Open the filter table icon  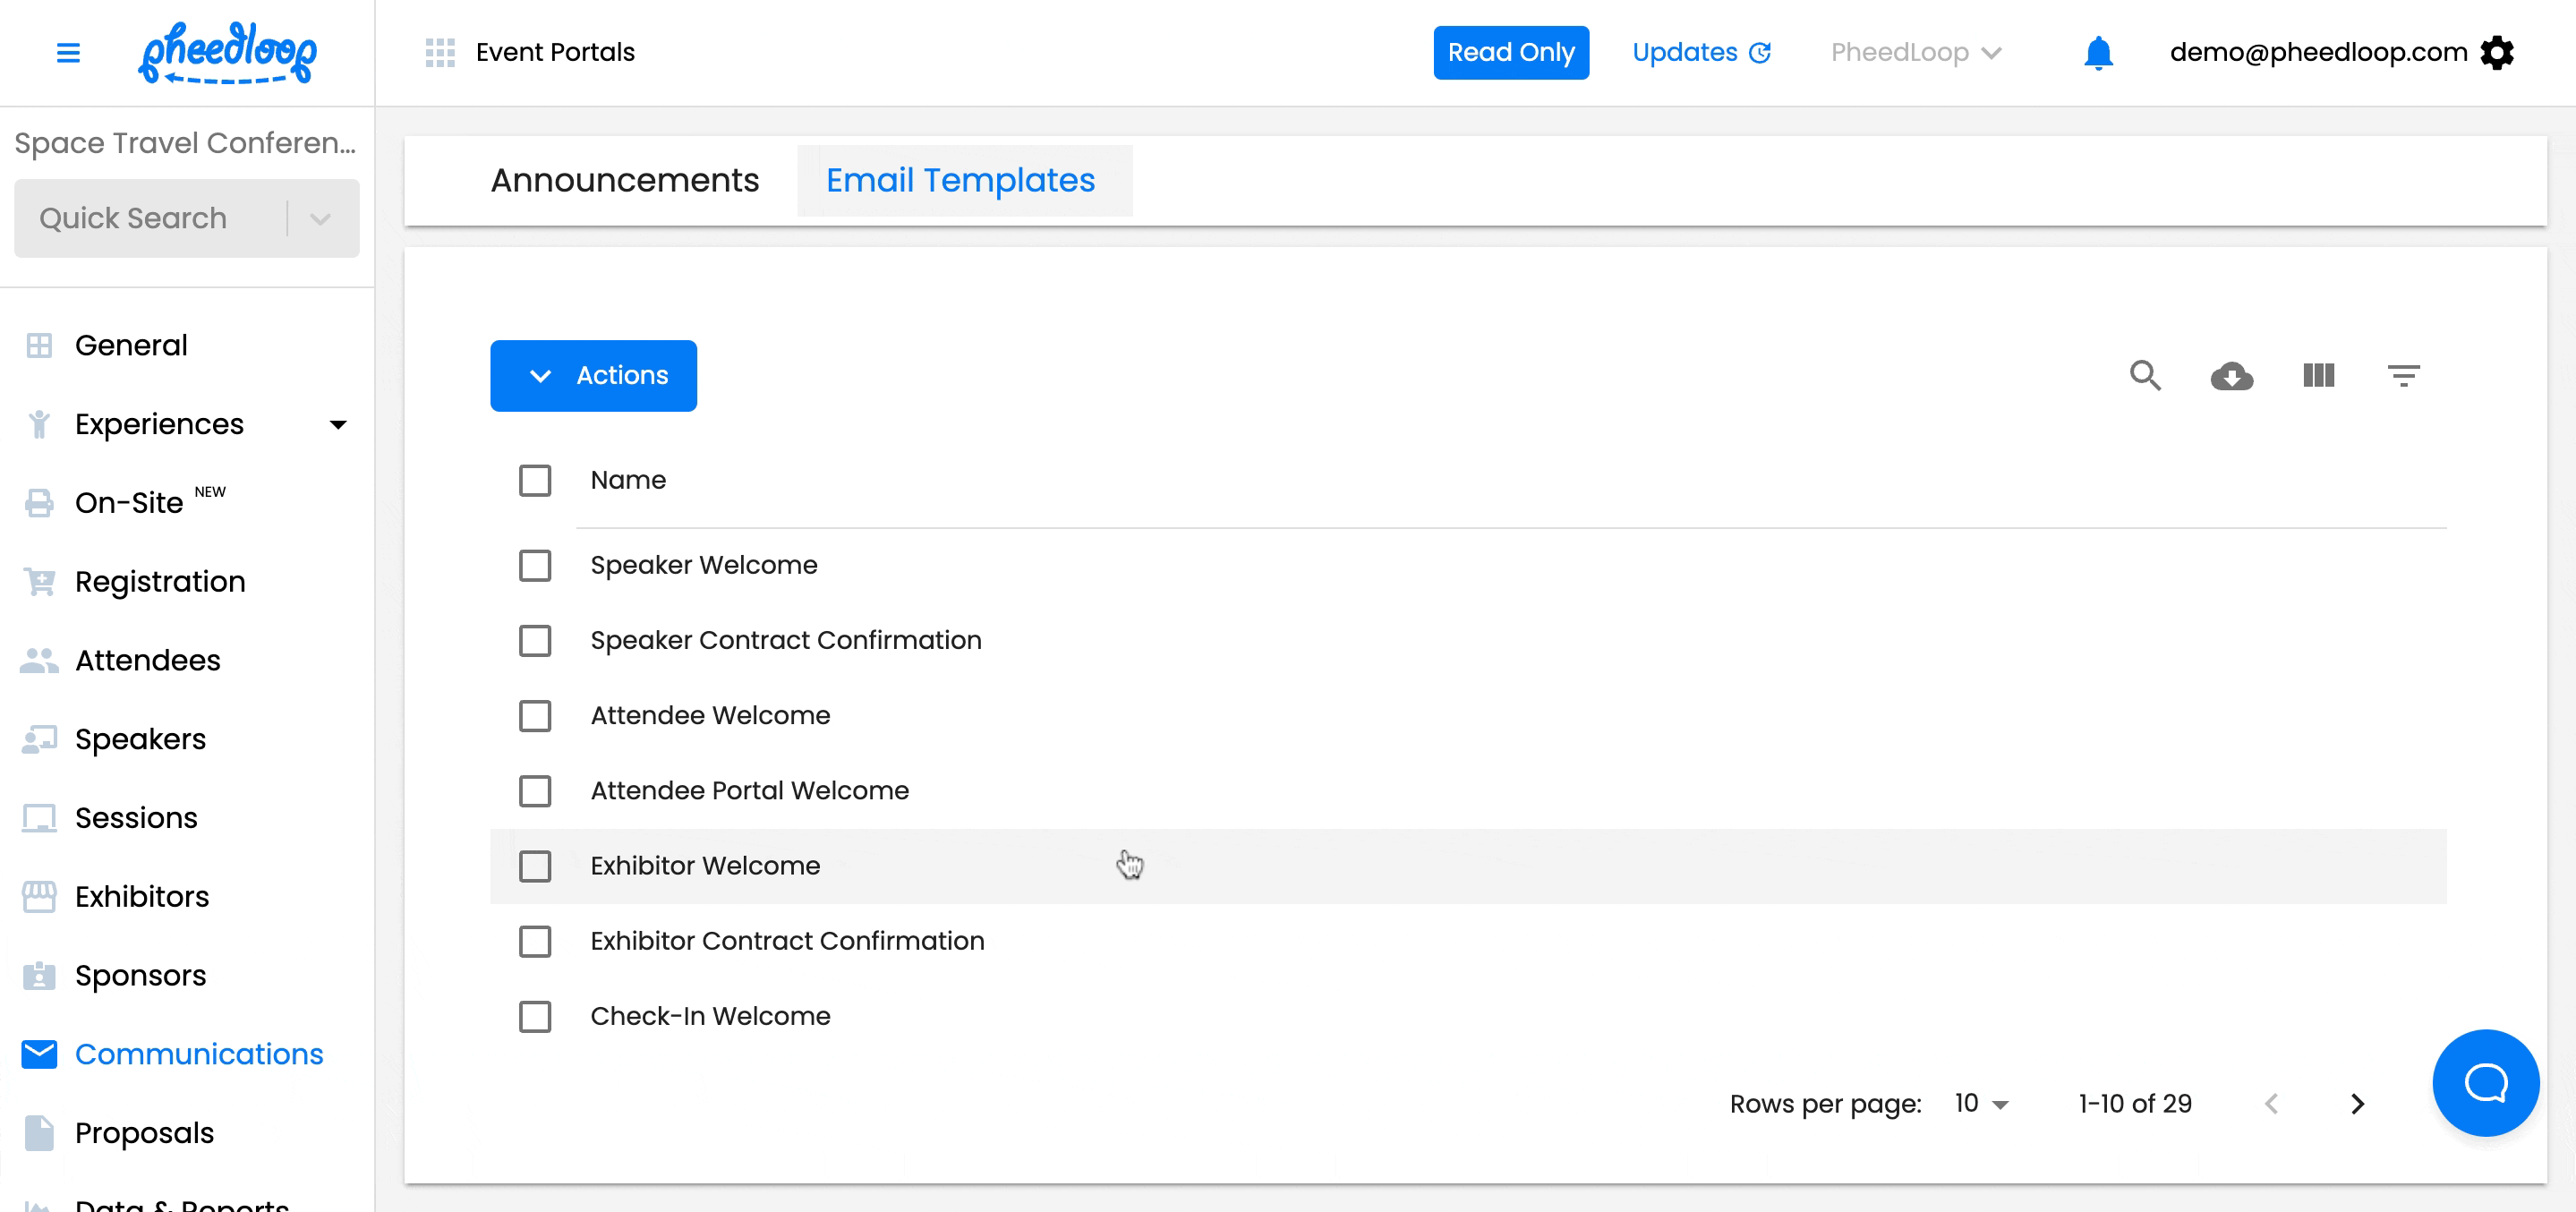pyautogui.click(x=2403, y=376)
